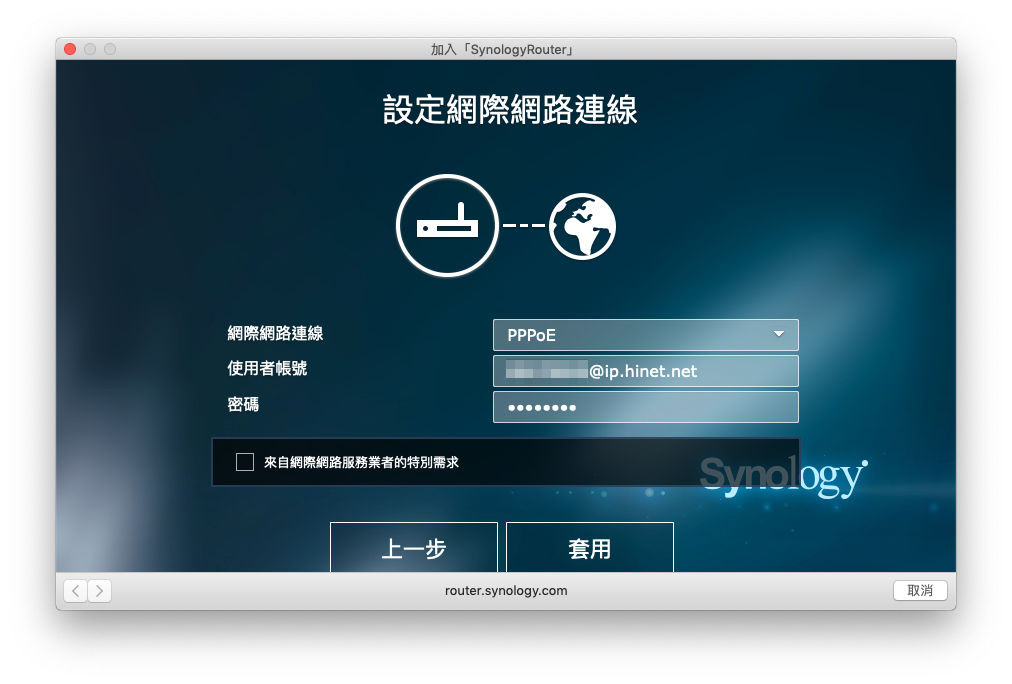The image size is (1012, 684).
Task: Click the 上一步 button
Action: 414,548
